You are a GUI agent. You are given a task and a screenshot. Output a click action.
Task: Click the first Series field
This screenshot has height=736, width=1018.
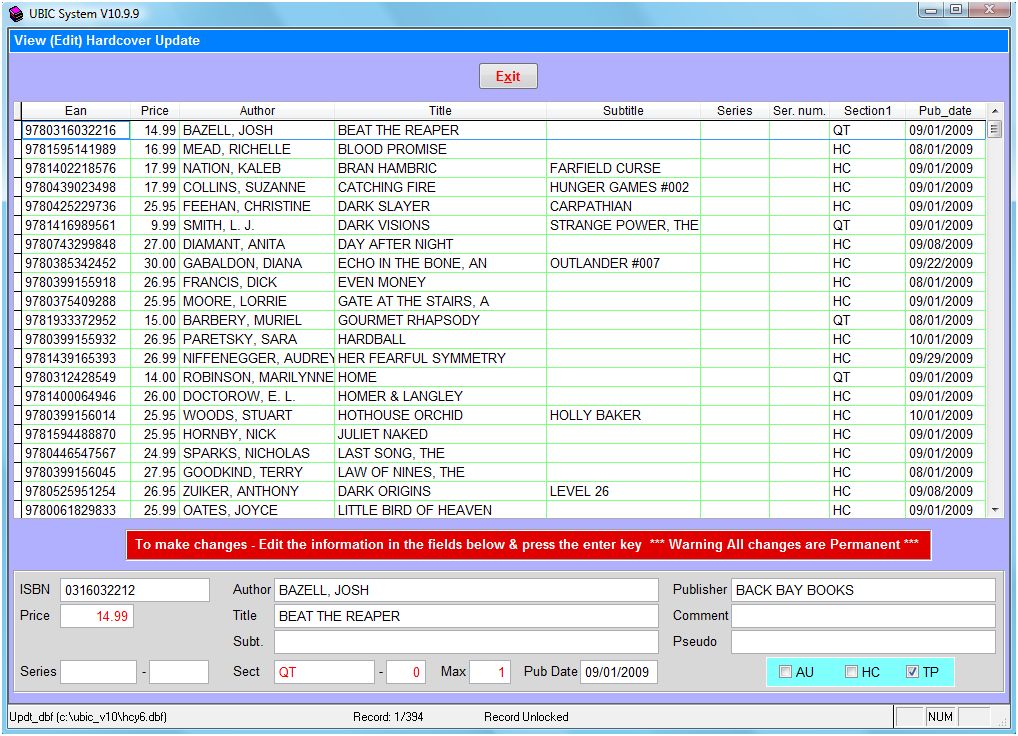(x=99, y=672)
